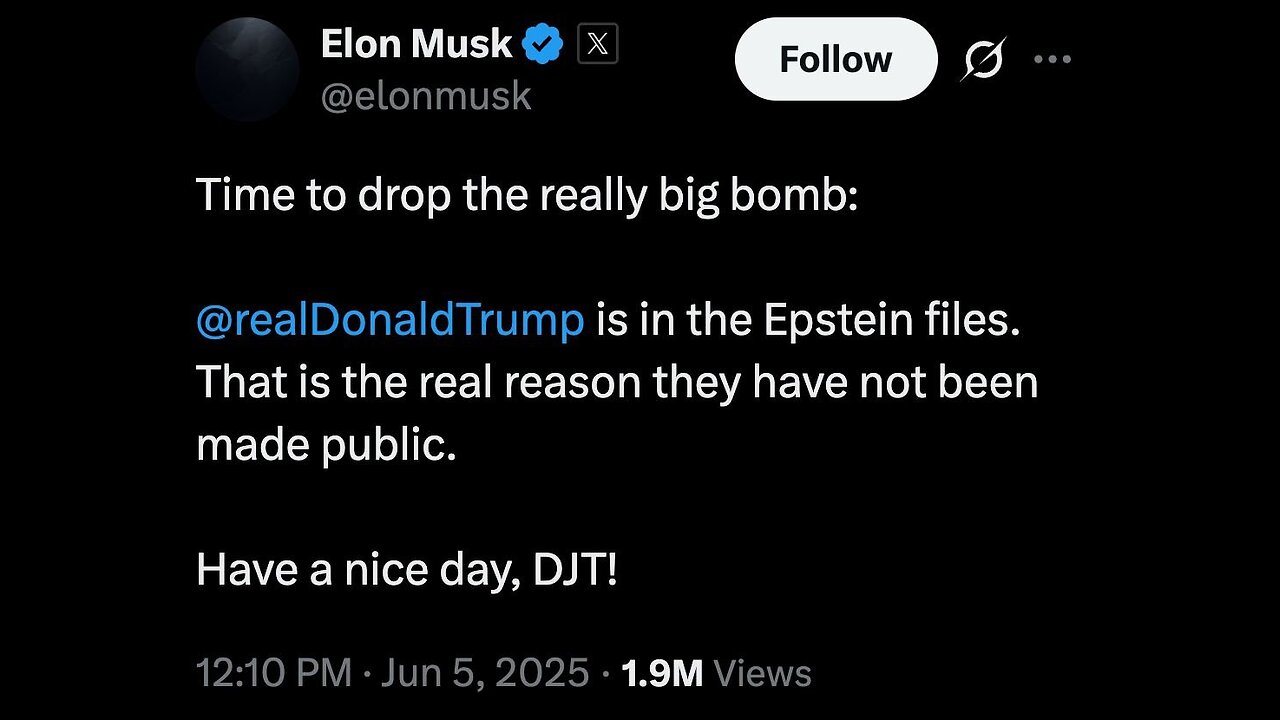1280x720 pixels.
Task: Click the Elon Musk display name
Action: click(x=416, y=45)
